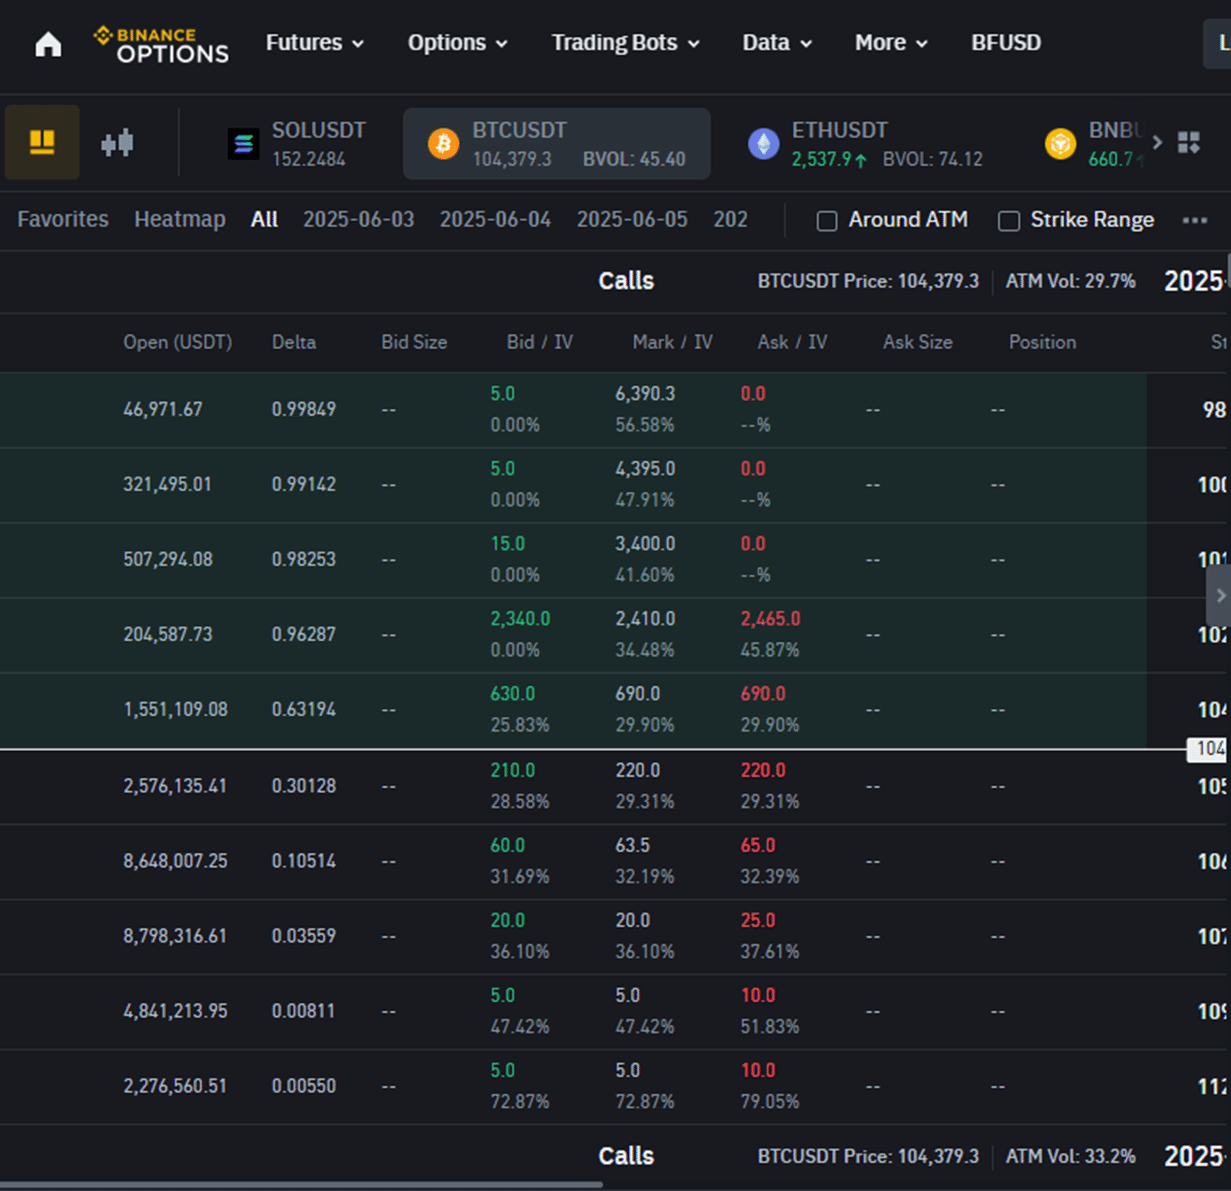
Task: Click the upper BTCUSDT Price: 104,379.3 label
Action: (x=868, y=282)
